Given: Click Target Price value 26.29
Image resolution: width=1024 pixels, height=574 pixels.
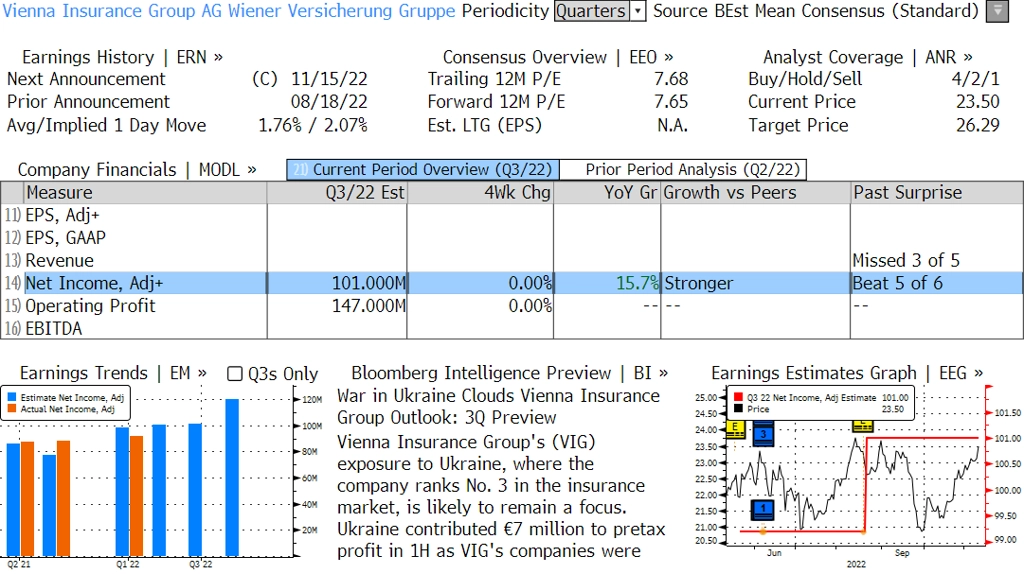Looking at the screenshot, I should click(x=978, y=125).
